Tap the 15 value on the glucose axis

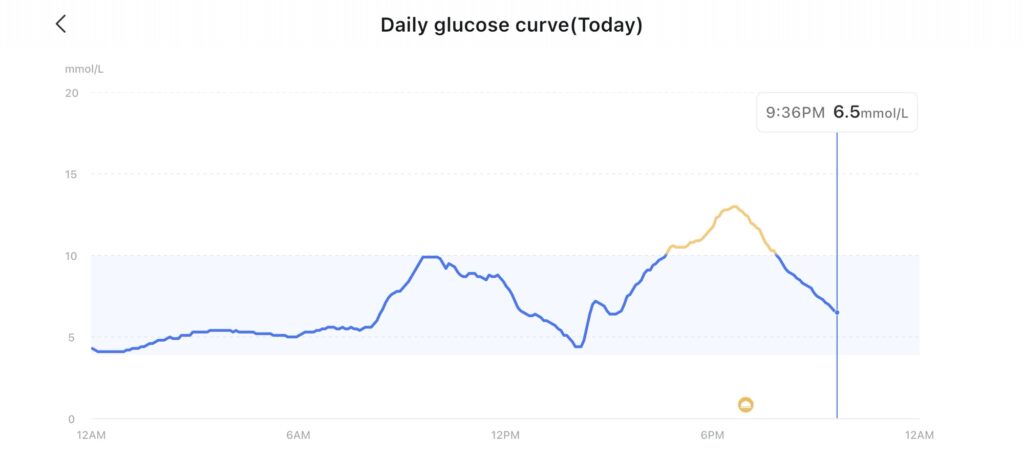(71, 174)
